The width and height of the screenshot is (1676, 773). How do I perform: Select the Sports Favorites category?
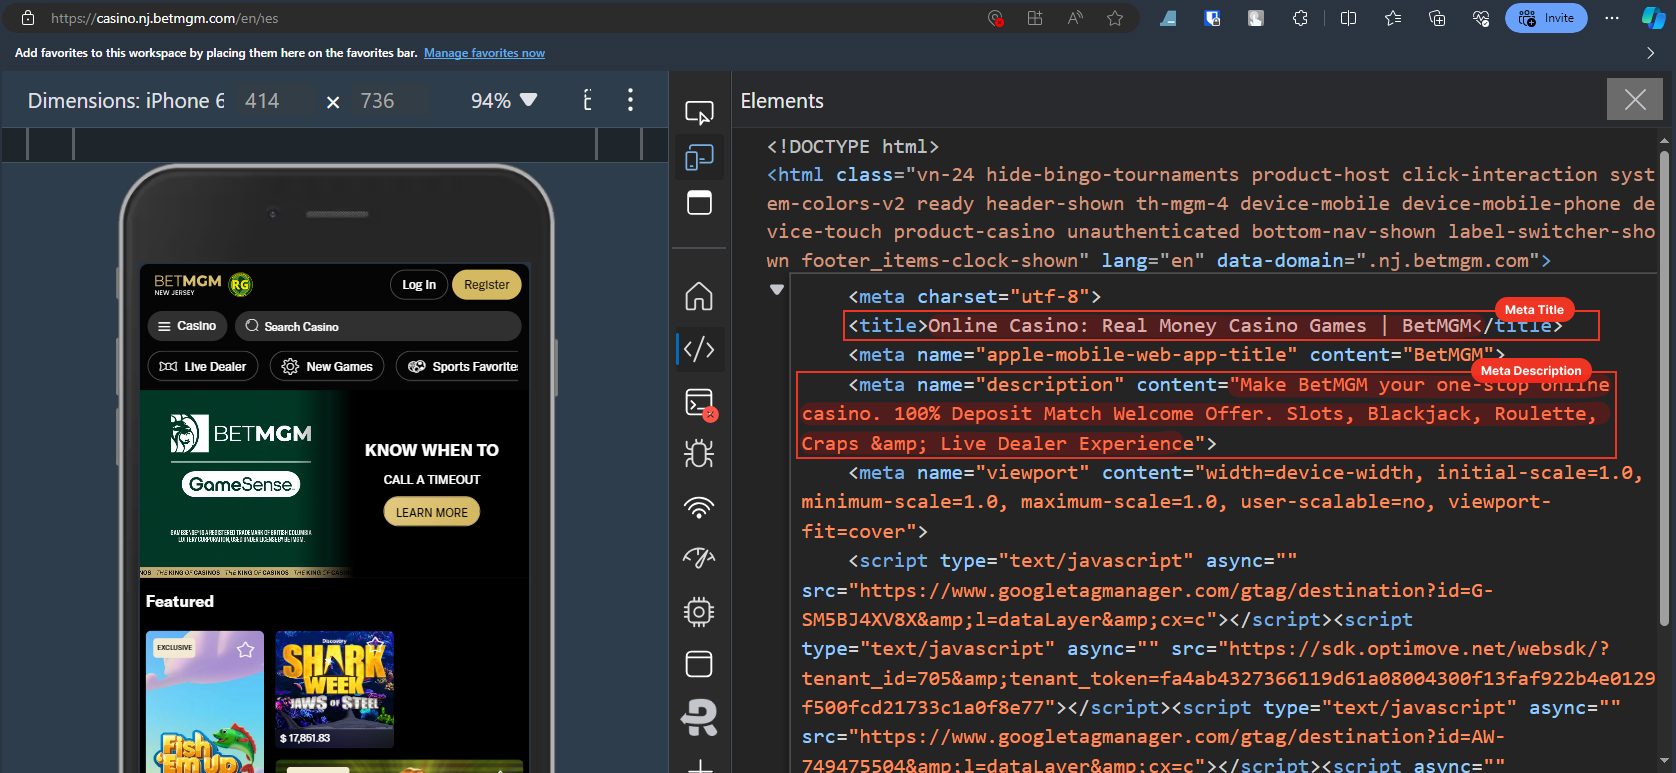(459, 367)
